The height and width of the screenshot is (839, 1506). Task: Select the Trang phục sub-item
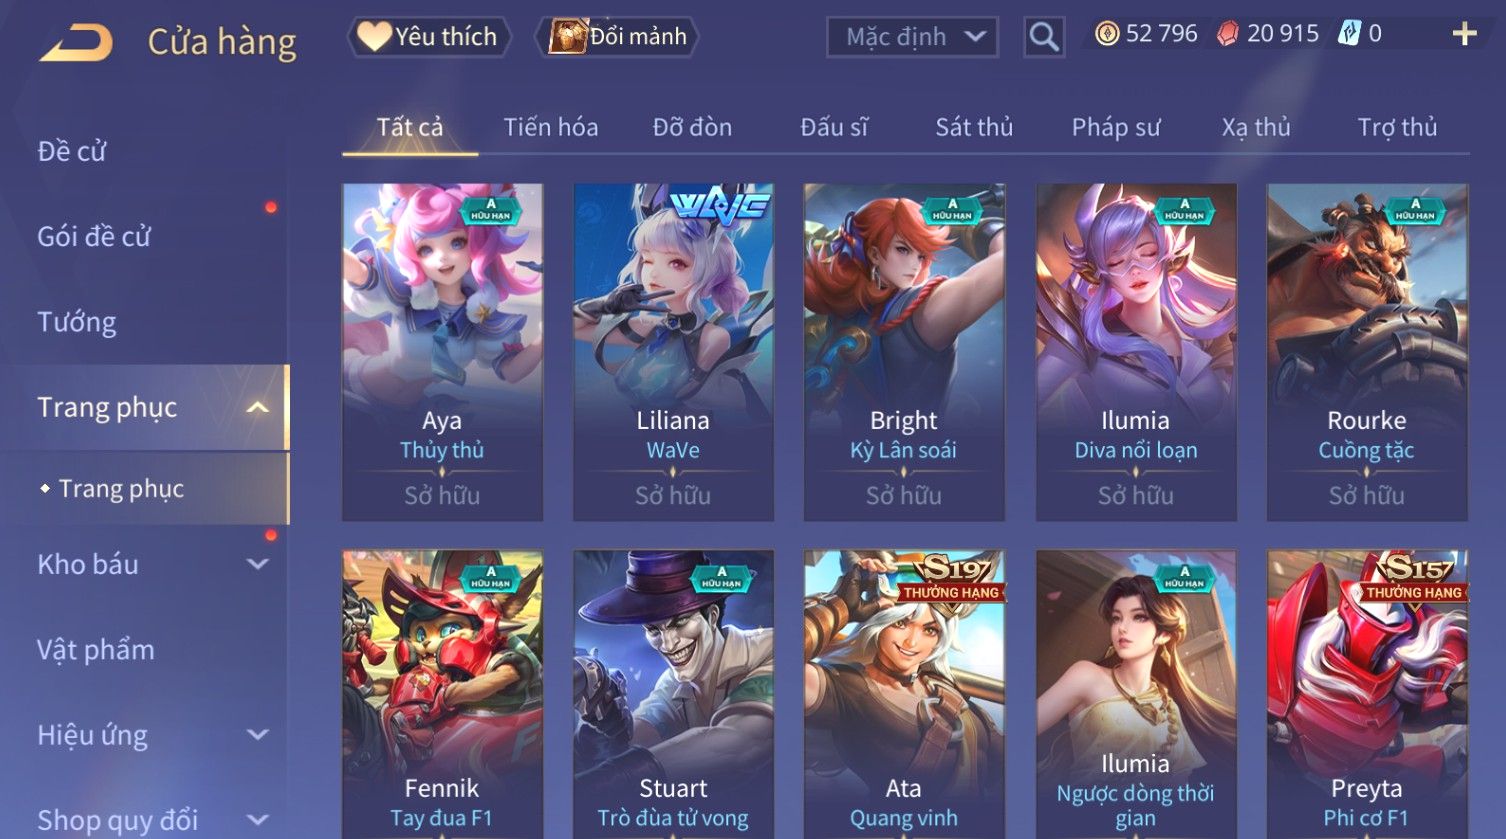pyautogui.click(x=121, y=488)
